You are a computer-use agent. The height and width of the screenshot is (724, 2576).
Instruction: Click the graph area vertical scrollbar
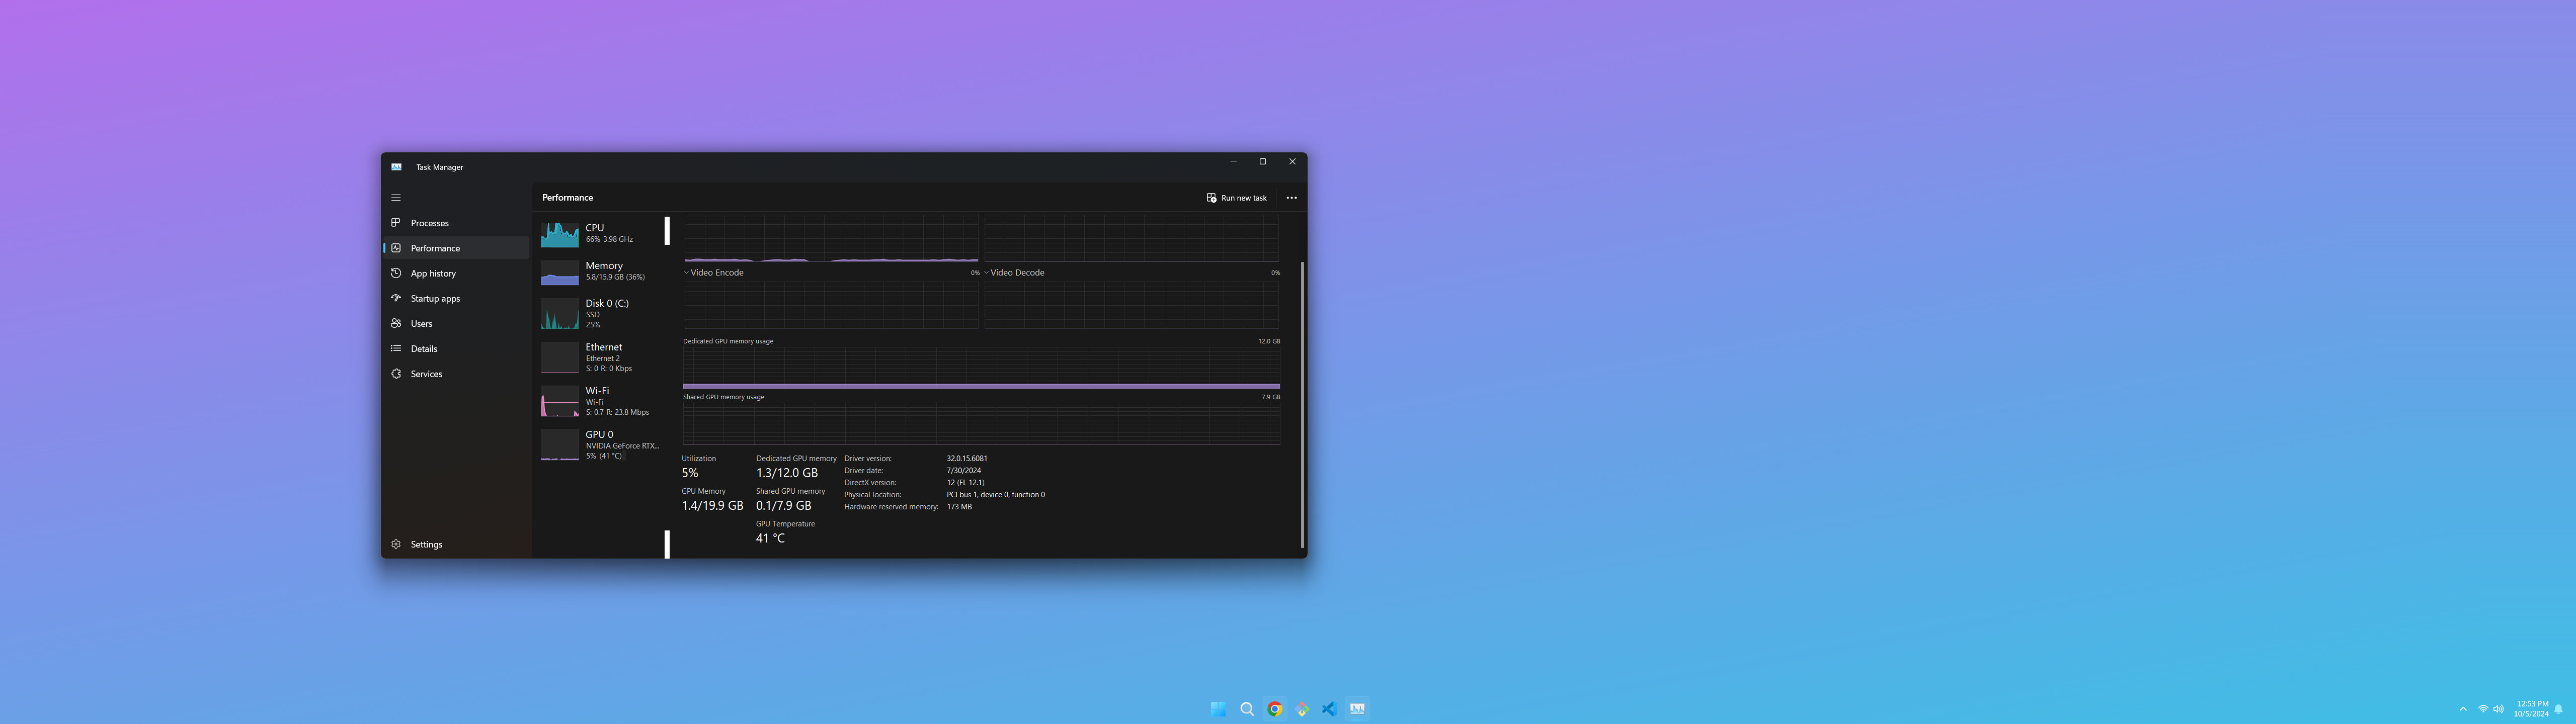point(1302,404)
